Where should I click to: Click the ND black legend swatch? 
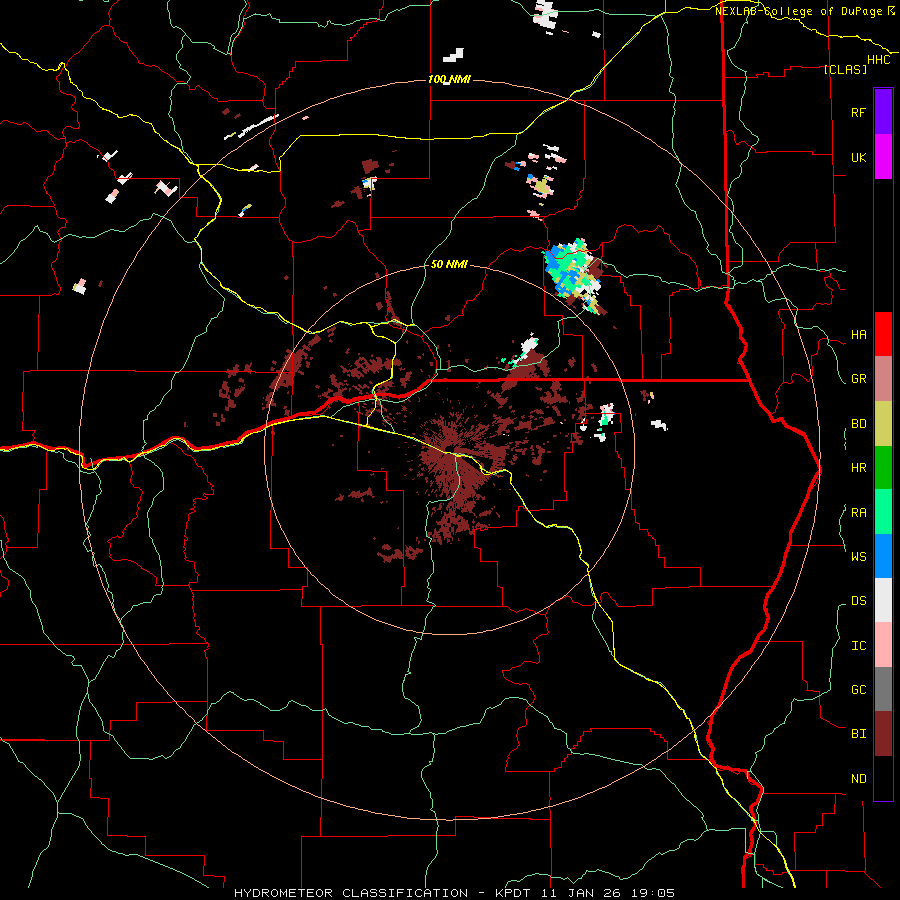click(883, 778)
